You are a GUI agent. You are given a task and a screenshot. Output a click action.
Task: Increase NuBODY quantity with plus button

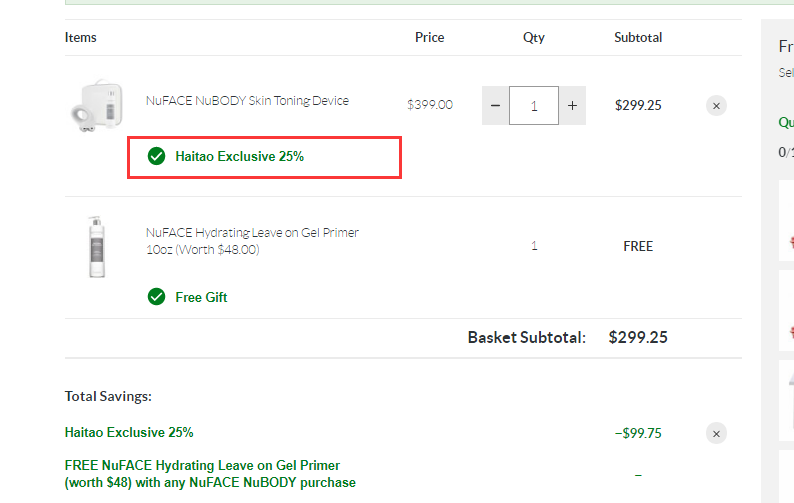[x=572, y=105]
